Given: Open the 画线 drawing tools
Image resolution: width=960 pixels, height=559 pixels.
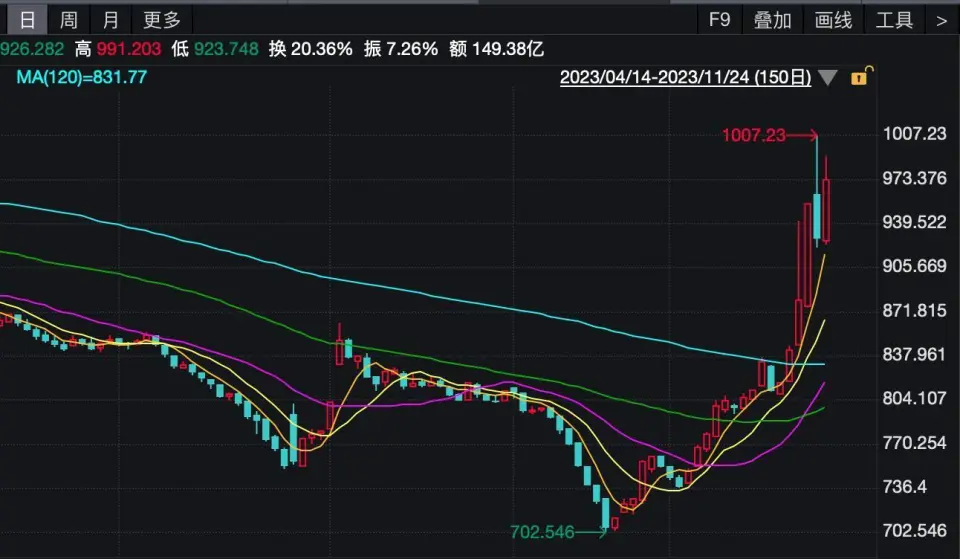Looking at the screenshot, I should point(833,20).
